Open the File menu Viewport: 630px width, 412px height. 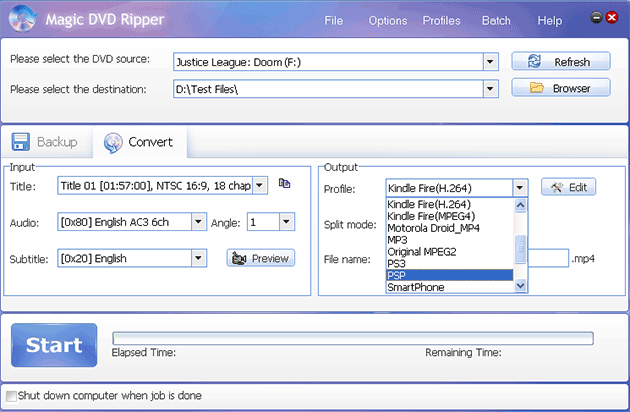tap(333, 20)
